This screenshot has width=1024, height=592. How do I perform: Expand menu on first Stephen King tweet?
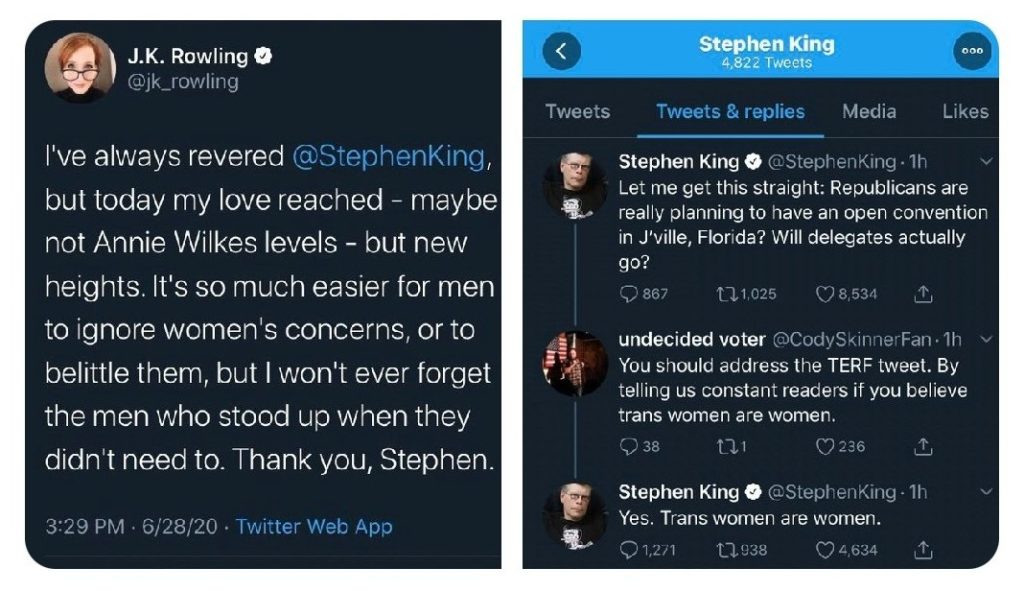[986, 161]
